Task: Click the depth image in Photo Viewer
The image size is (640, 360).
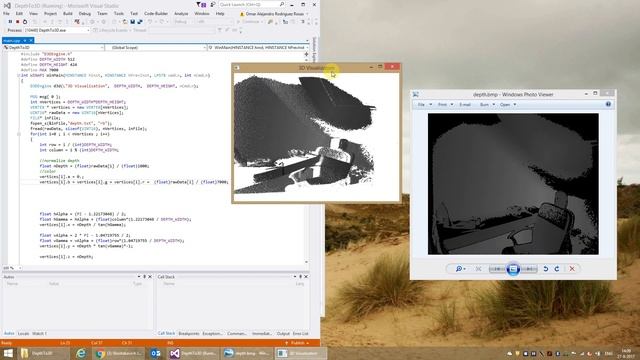Action: (513, 184)
